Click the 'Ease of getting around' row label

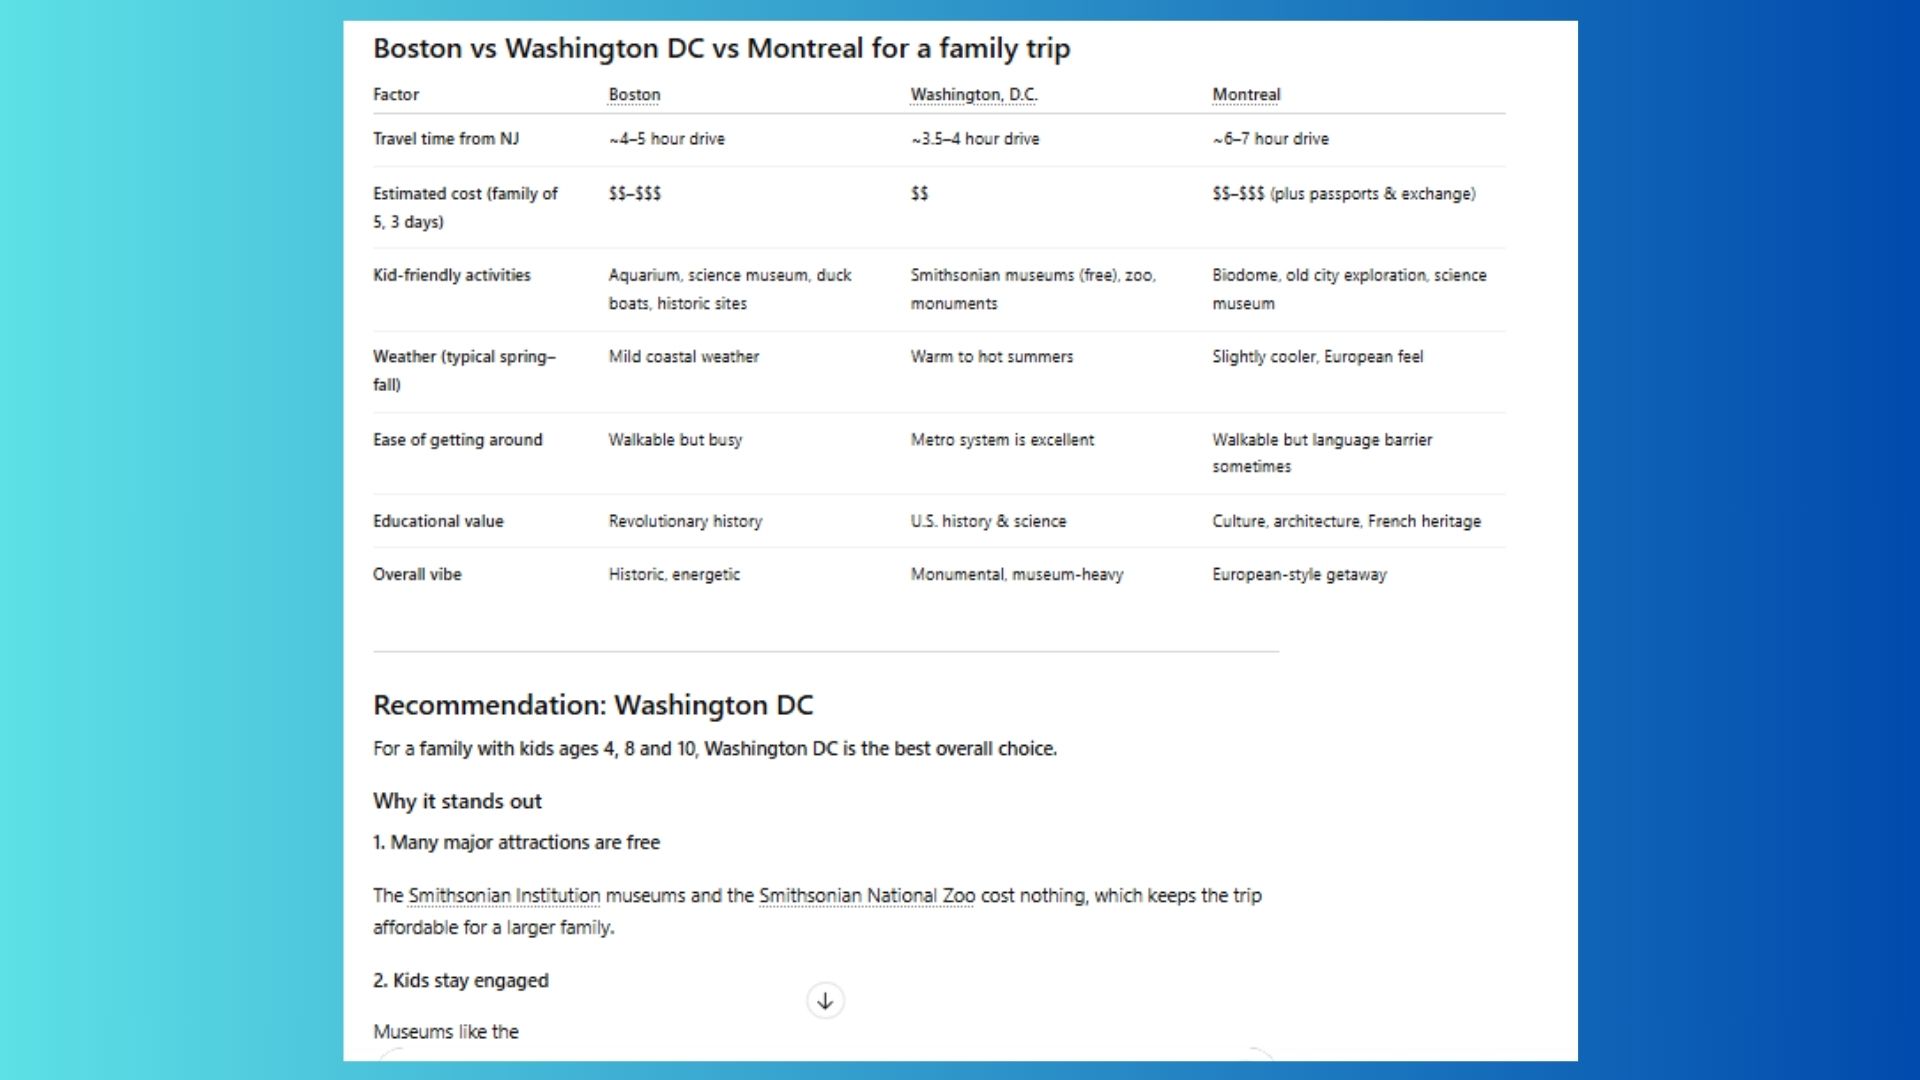(x=458, y=439)
